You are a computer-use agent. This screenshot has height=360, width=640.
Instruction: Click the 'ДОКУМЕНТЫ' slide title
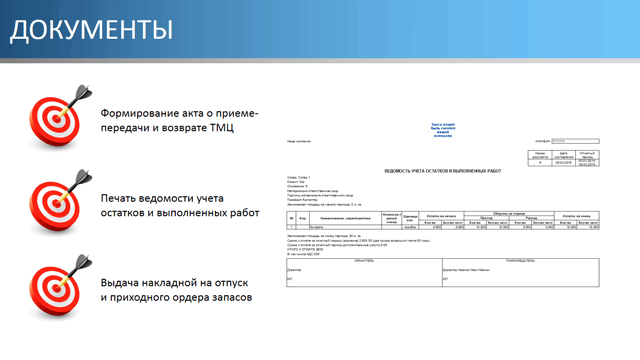click(91, 30)
